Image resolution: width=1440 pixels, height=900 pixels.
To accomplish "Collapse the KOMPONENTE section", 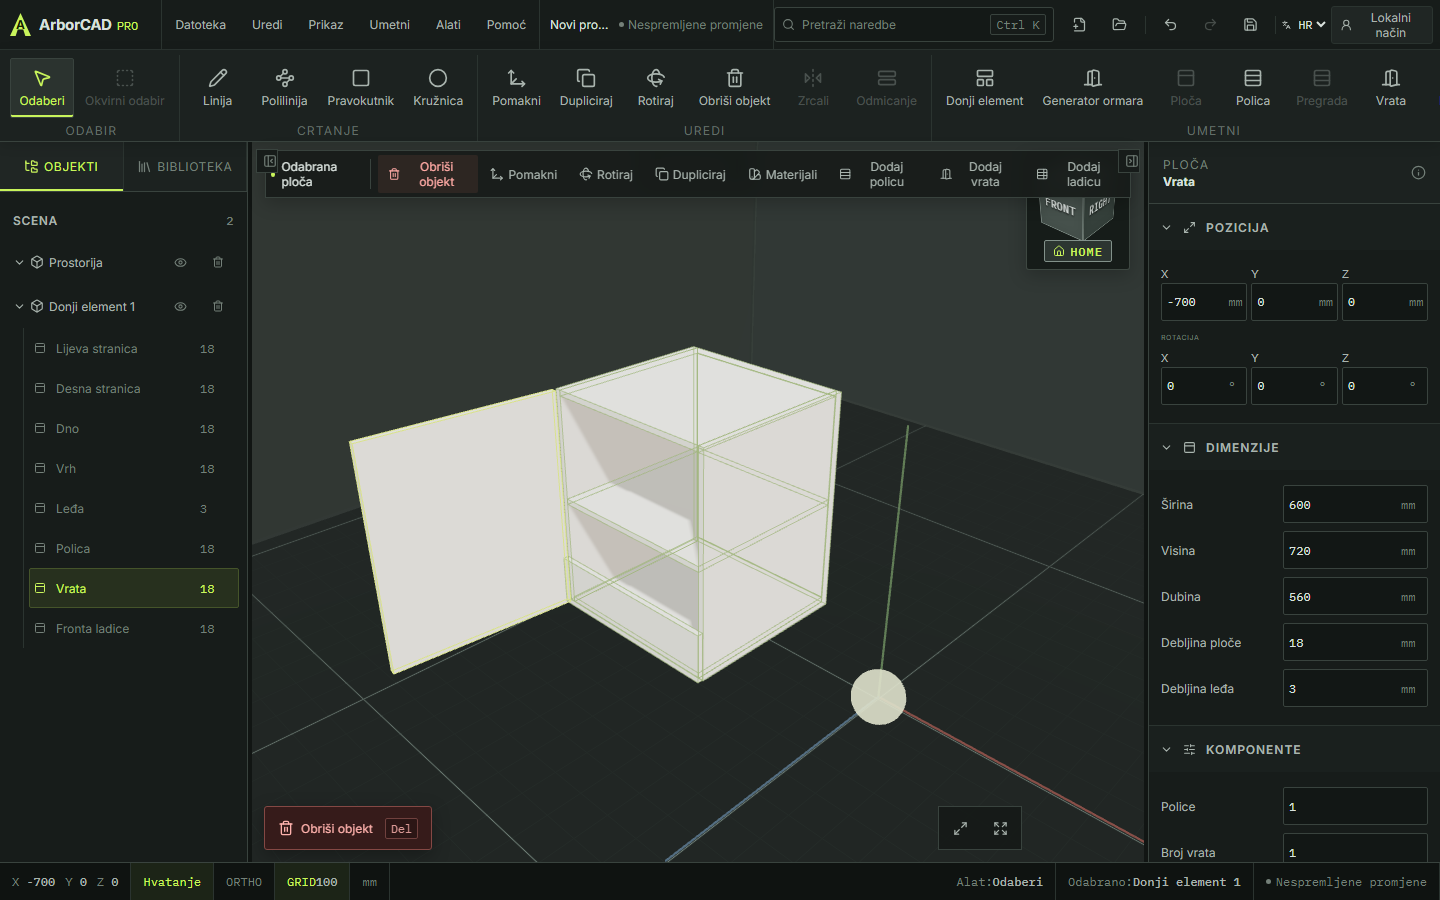I will (x=1166, y=750).
